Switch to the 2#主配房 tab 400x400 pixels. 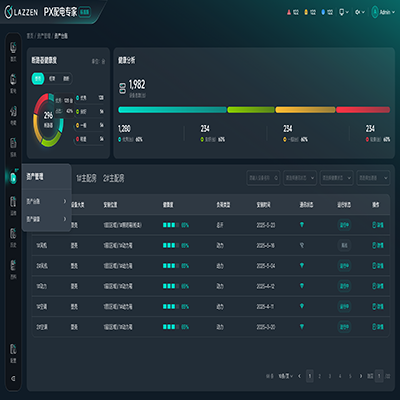[113, 178]
